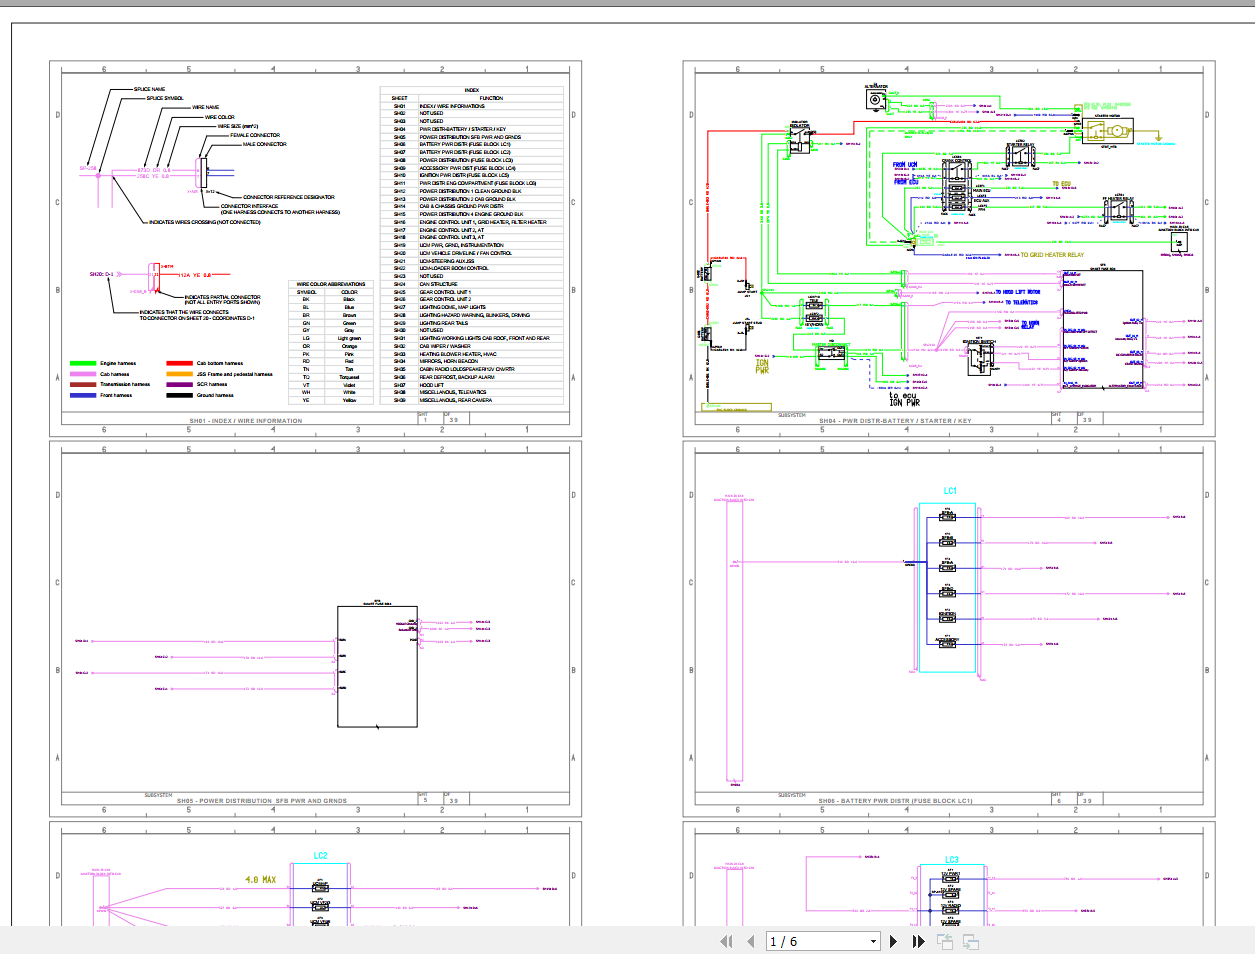Viewport: 1255px width, 954px height.
Task: Click the previous page arrow
Action: click(x=750, y=941)
